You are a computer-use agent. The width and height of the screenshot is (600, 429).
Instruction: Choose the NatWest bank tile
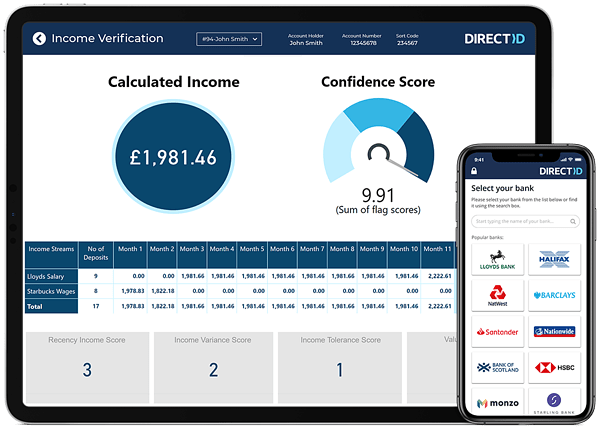(x=497, y=295)
